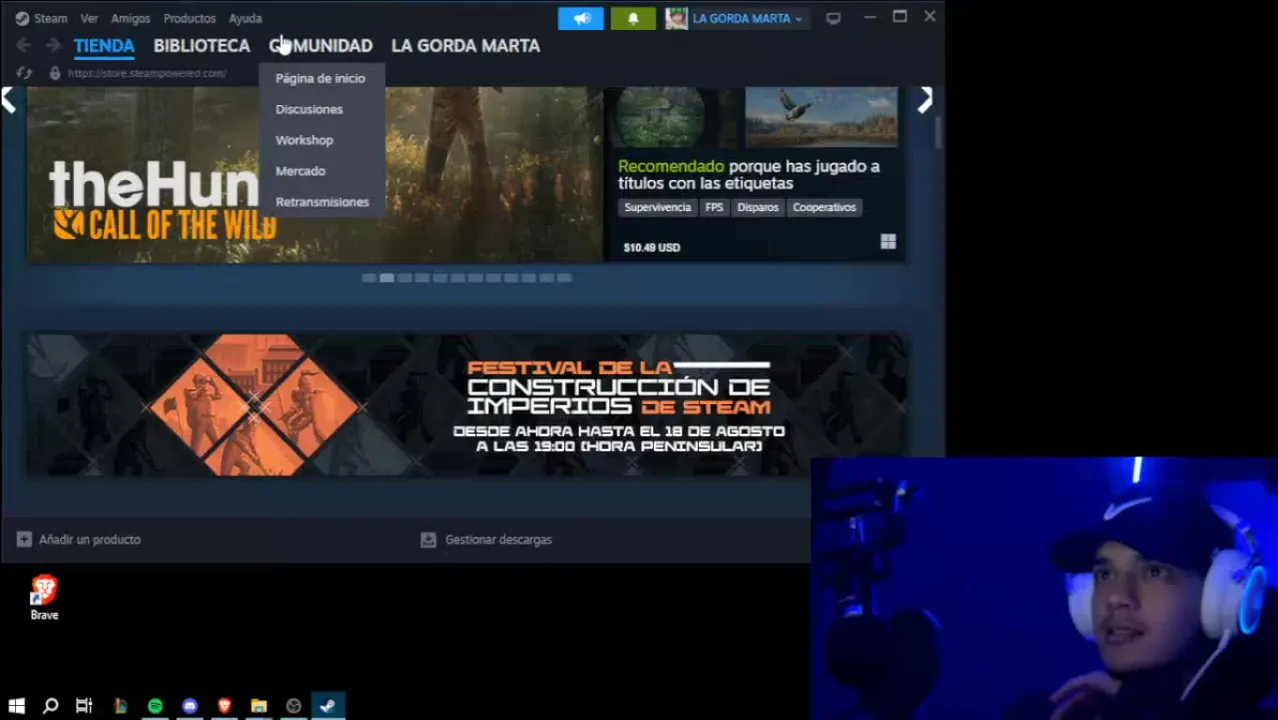Open Festival de la Construcción de Imperios banner
Viewport: 1278px width, 720px height.
click(x=467, y=405)
